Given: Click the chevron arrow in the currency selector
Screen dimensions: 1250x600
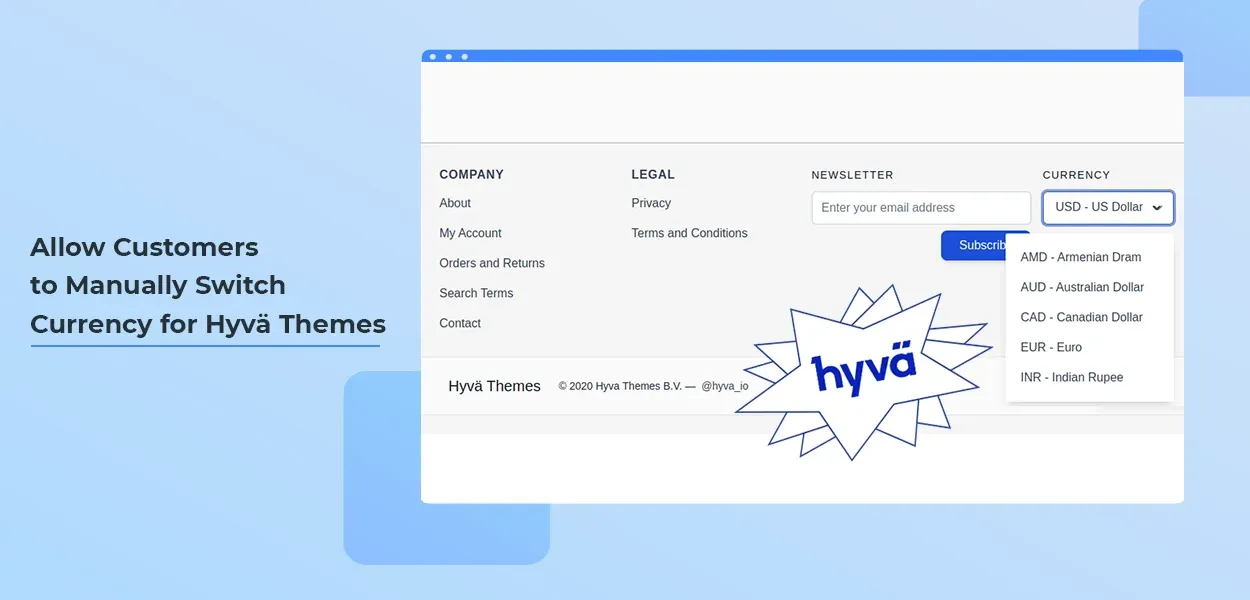Looking at the screenshot, I should pos(1157,208).
